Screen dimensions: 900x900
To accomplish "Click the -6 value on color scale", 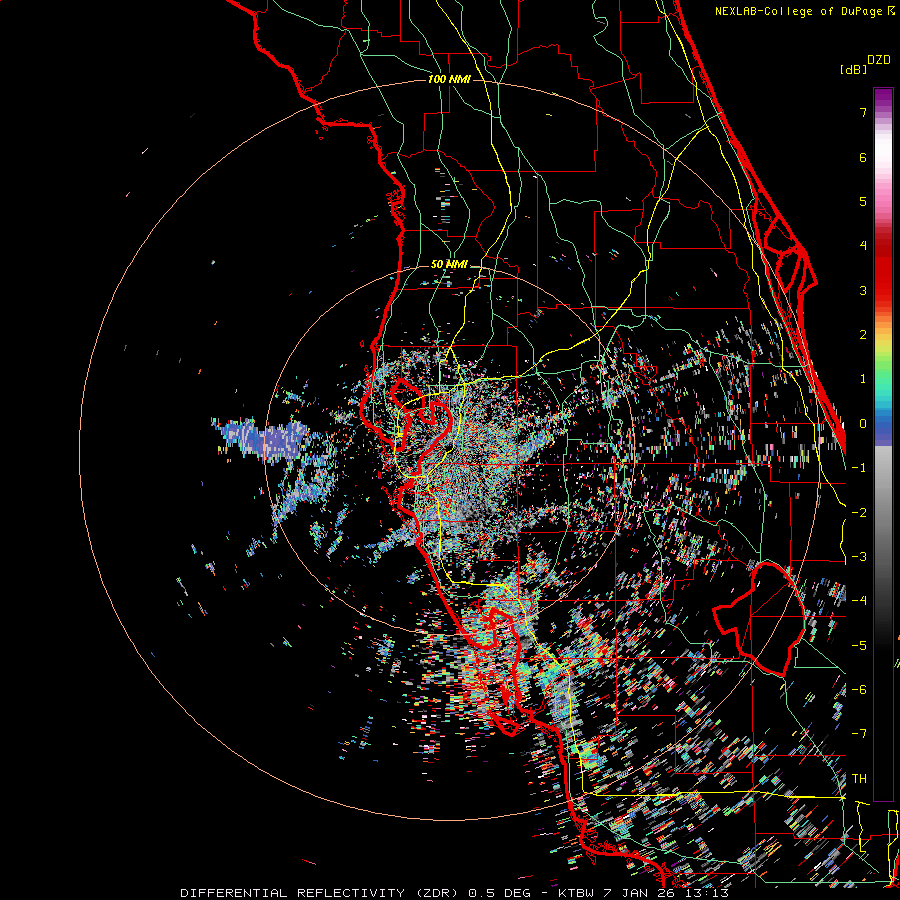I will tap(859, 690).
